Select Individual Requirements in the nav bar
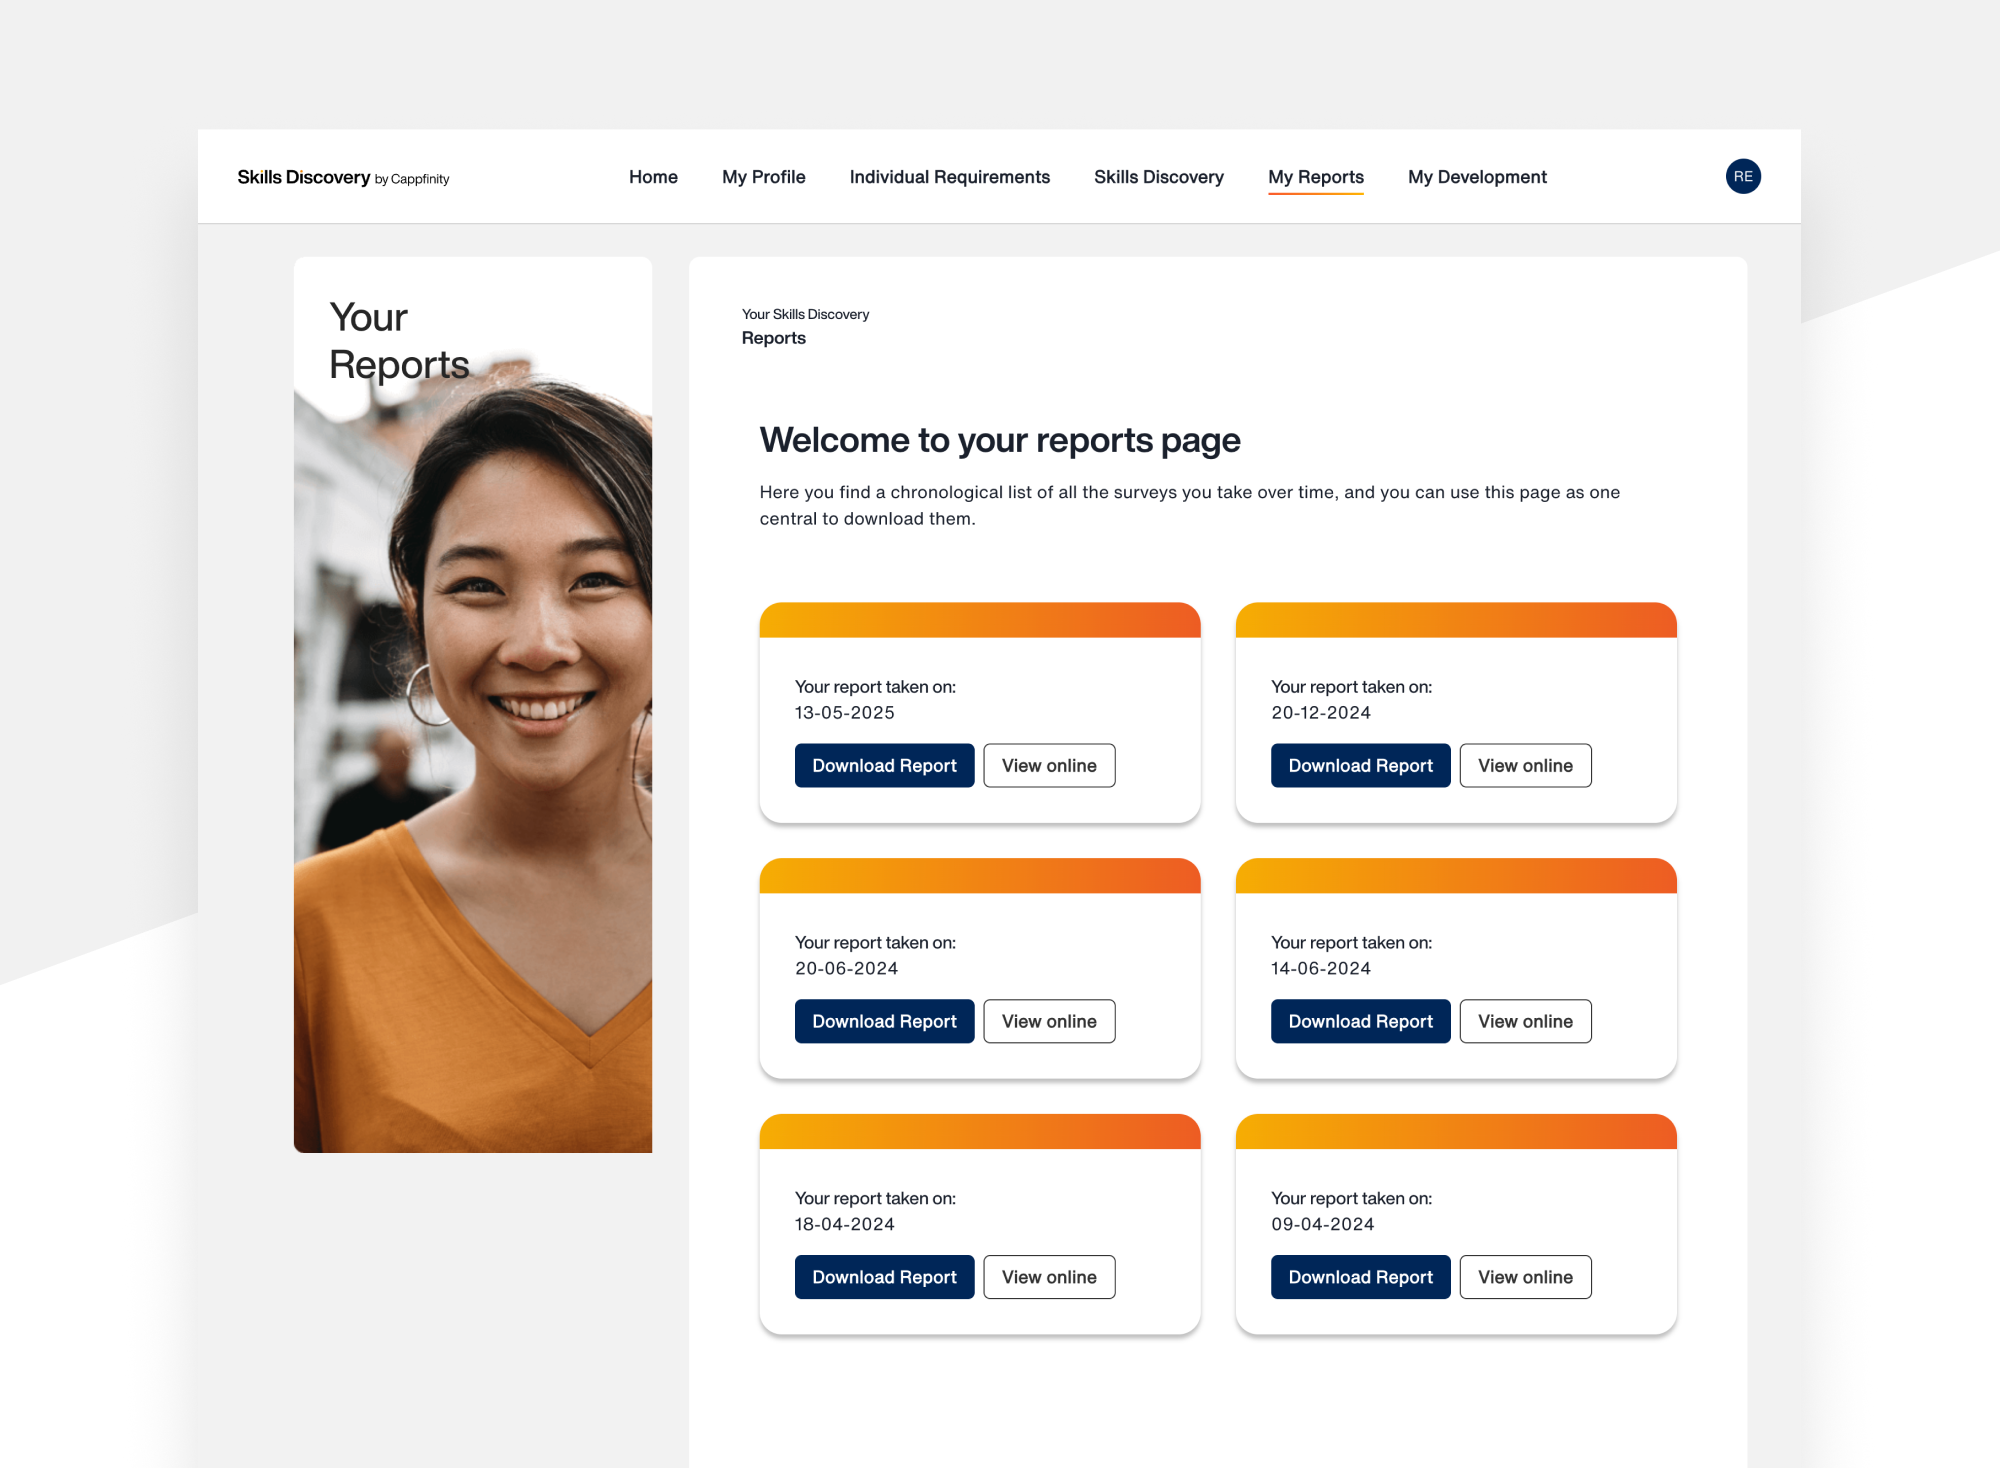This screenshot has height=1468, width=2000. pyautogui.click(x=949, y=177)
